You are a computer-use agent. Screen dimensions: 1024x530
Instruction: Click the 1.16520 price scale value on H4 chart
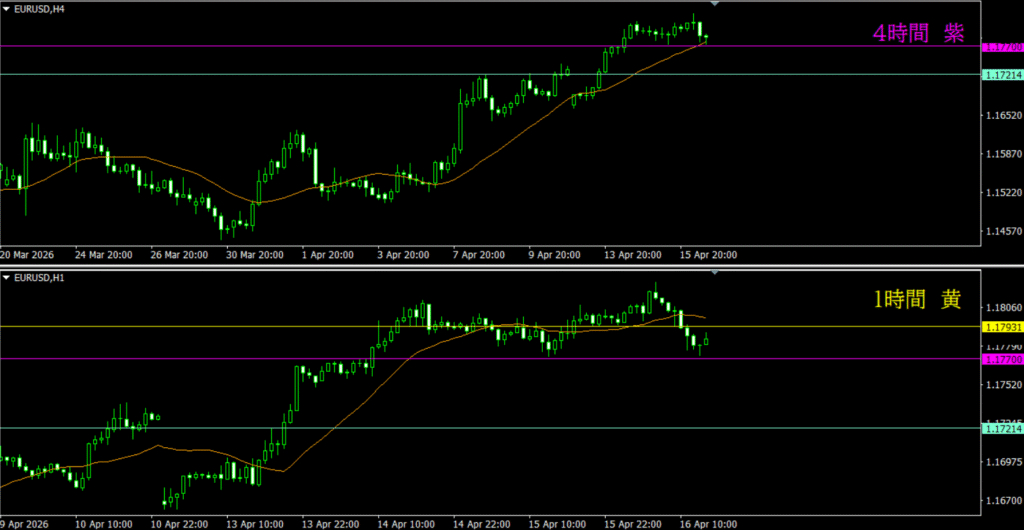(1002, 117)
